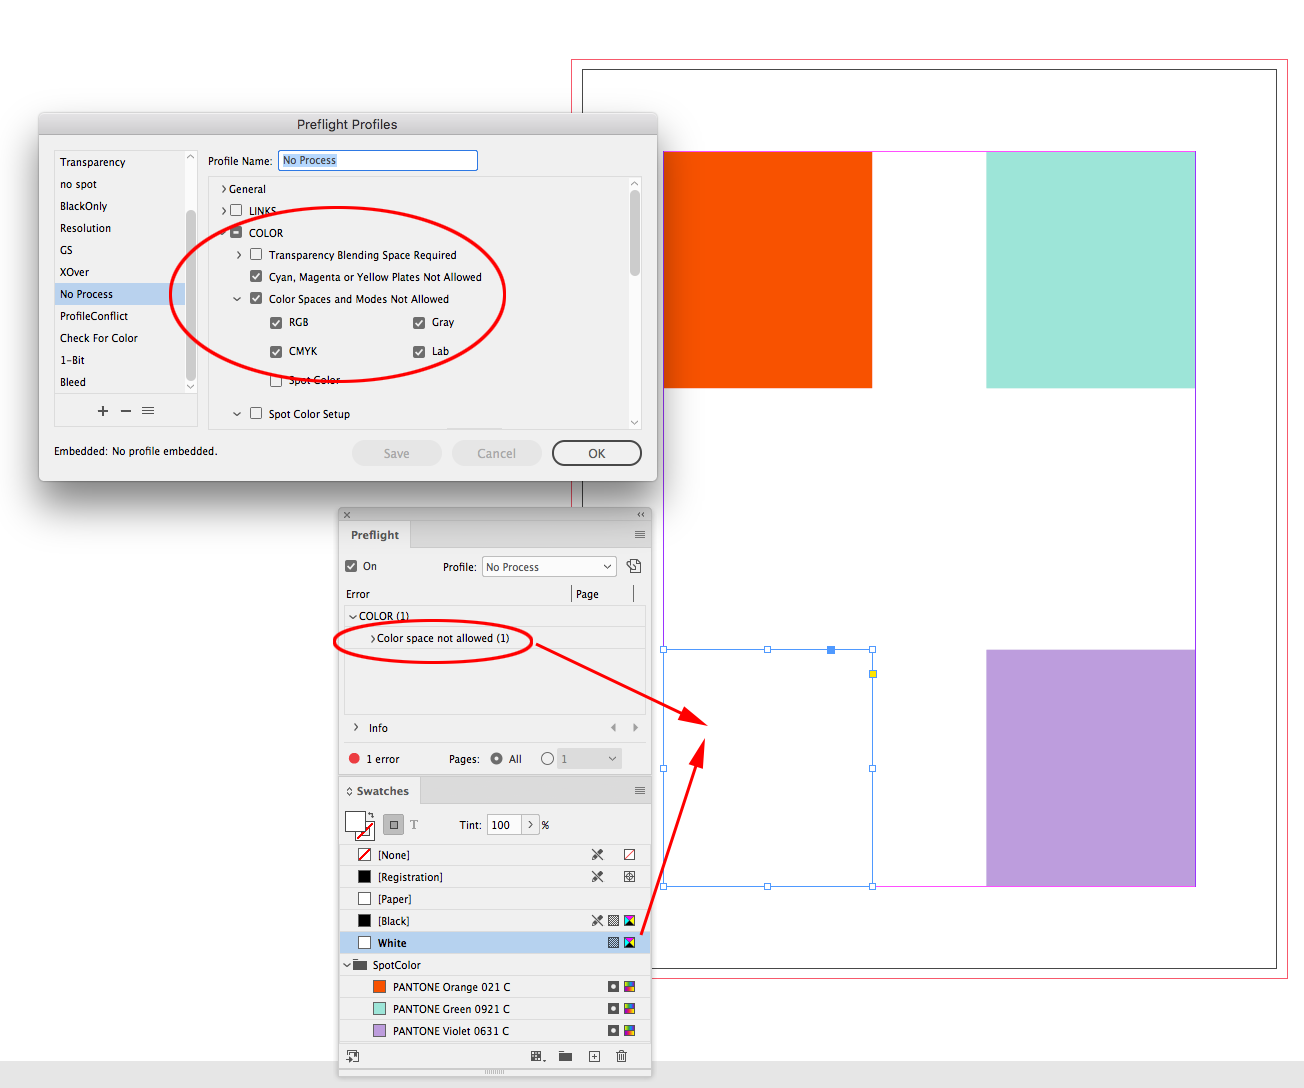Select Check For Color in profile list

(98, 338)
